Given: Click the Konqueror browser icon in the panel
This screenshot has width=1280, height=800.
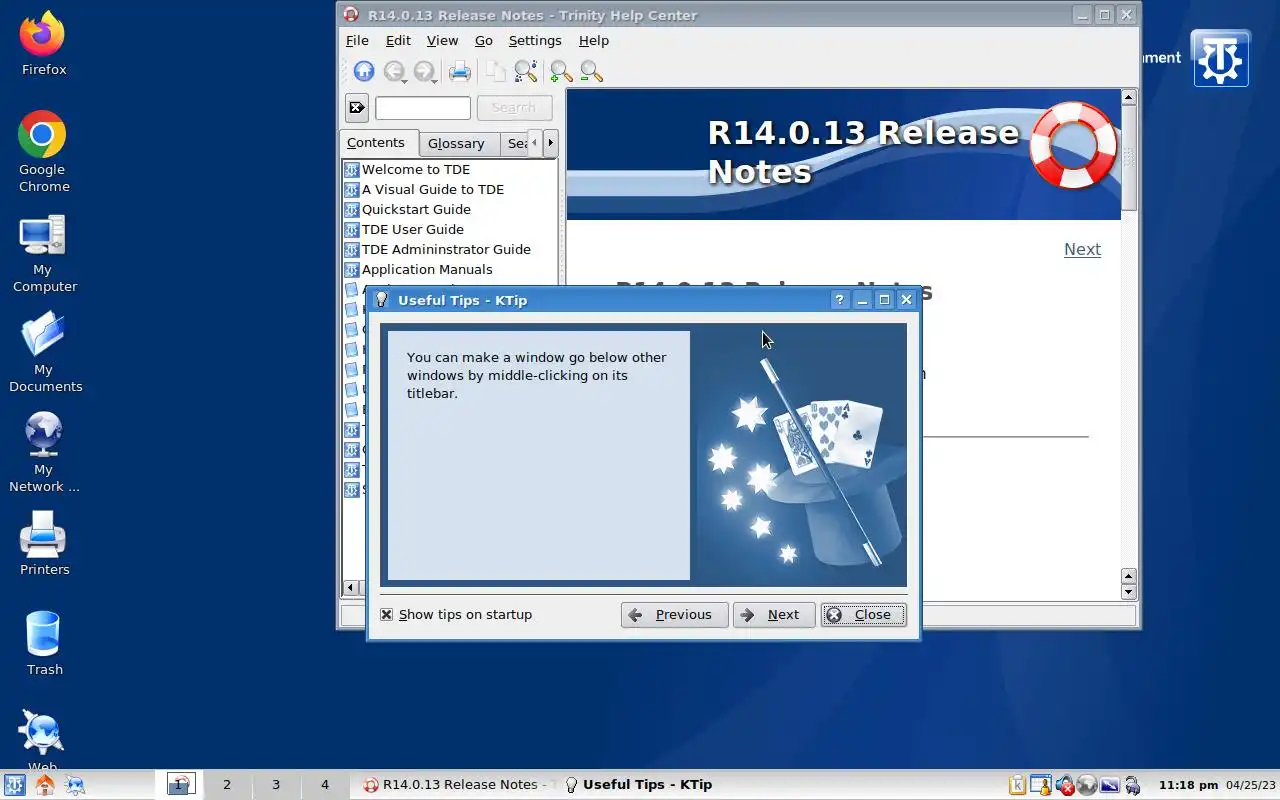Looking at the screenshot, I should (76, 785).
